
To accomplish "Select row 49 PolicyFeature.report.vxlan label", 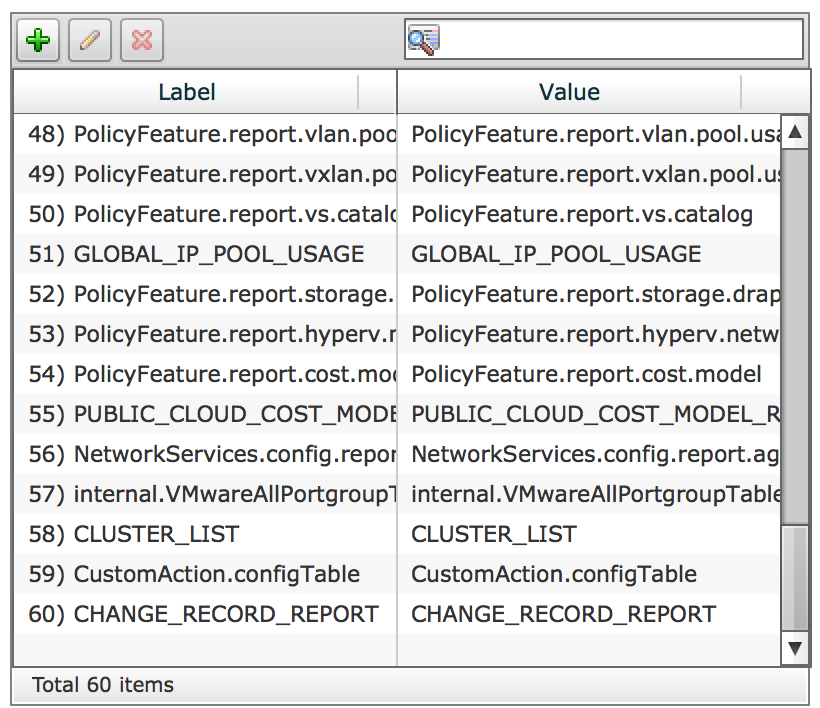I will click(x=206, y=174).
